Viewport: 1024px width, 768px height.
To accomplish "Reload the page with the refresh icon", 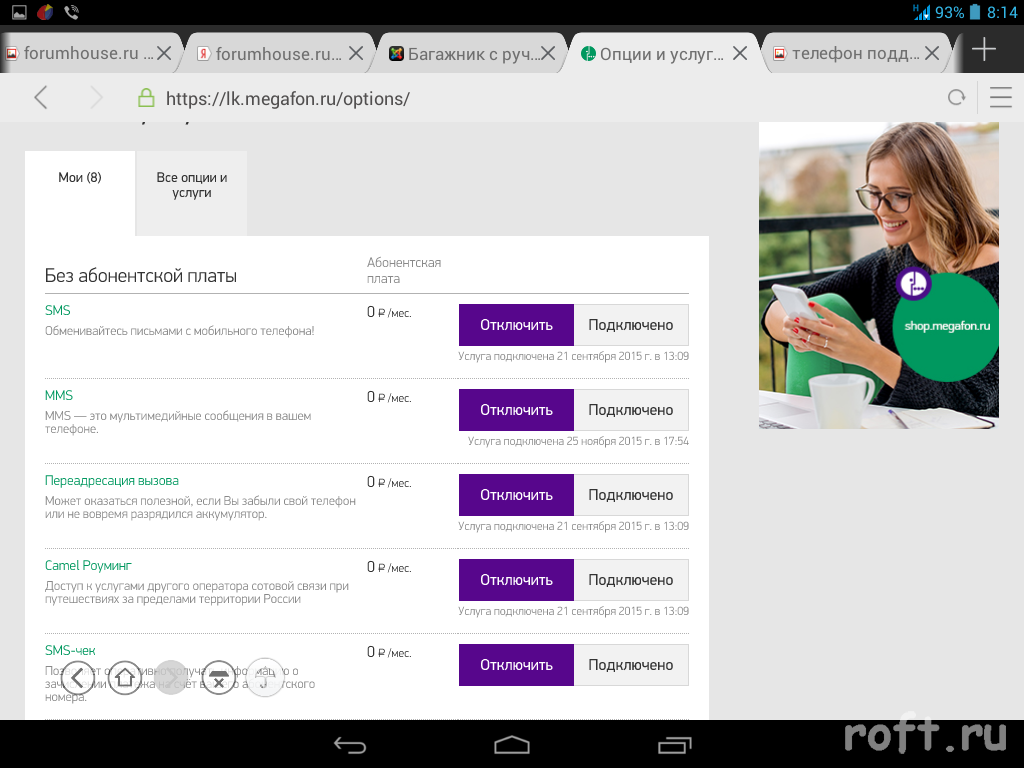I will tap(957, 97).
